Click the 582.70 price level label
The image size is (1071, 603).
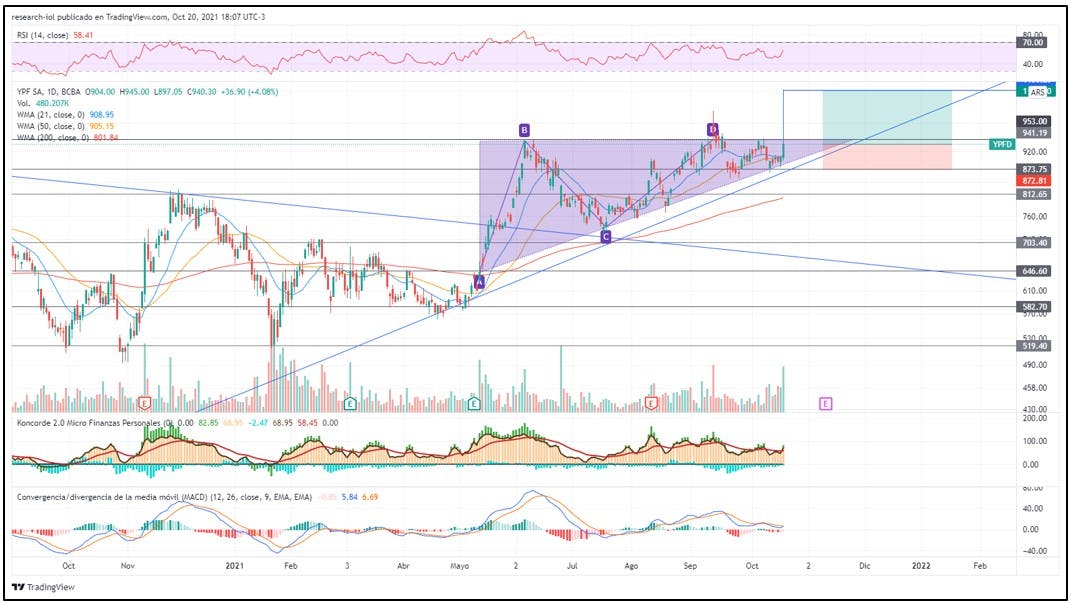[1034, 307]
